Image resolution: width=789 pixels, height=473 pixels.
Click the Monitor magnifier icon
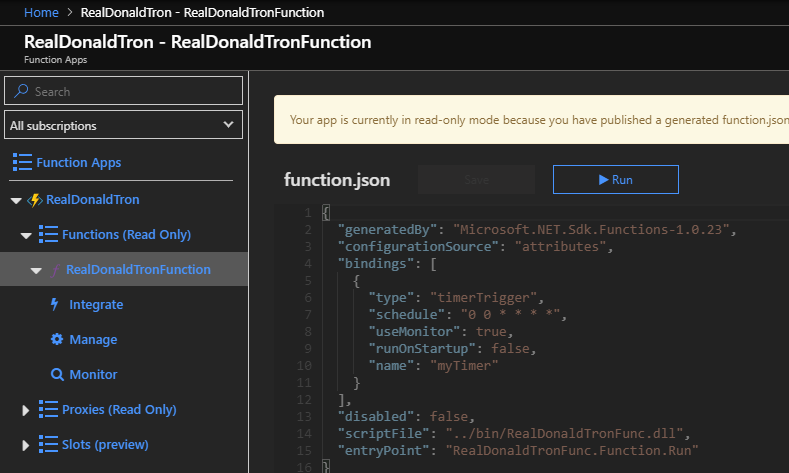pyautogui.click(x=57, y=374)
